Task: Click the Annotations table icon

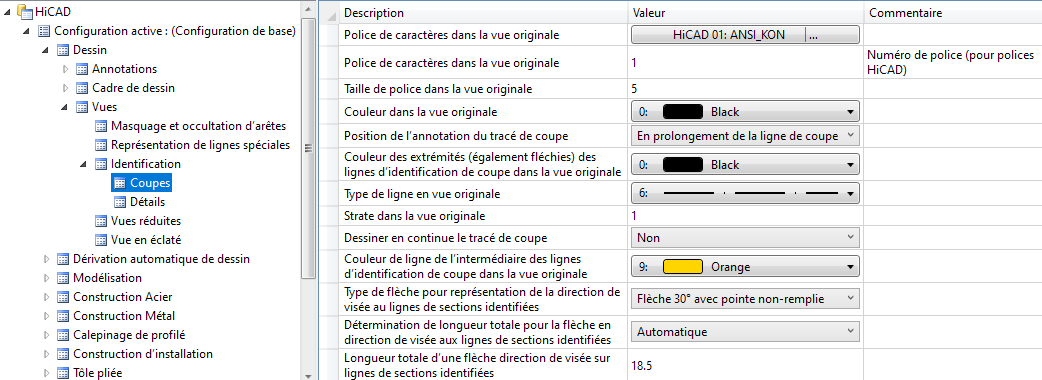Action: click(x=82, y=69)
